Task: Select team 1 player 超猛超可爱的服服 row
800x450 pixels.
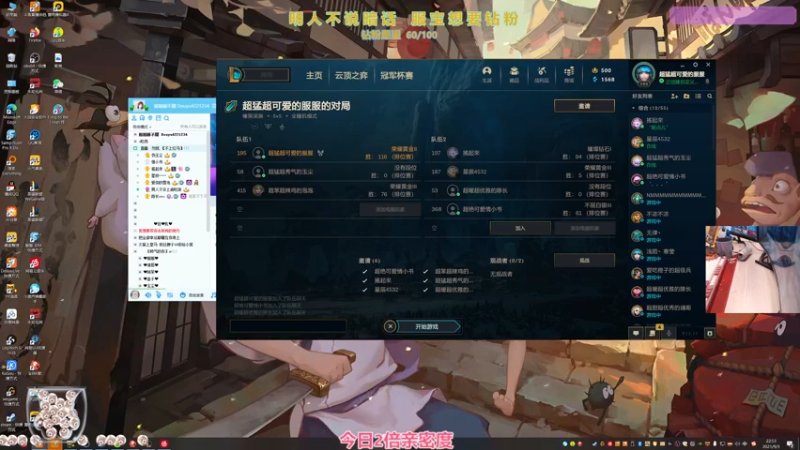Action: tap(327, 153)
